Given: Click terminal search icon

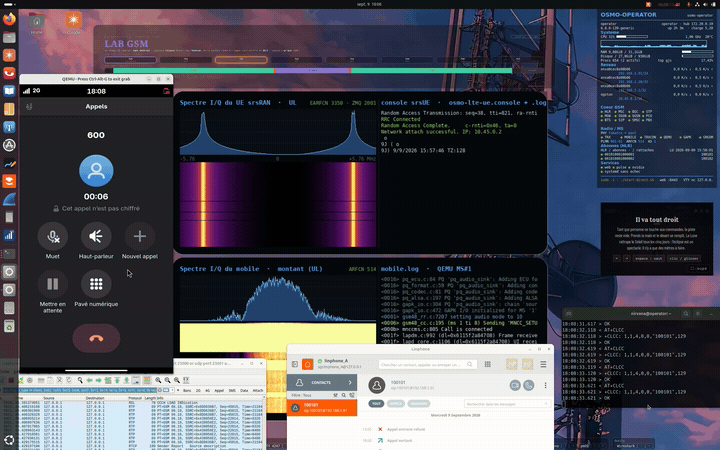Looking at the screenshot, I should (x=686, y=313).
